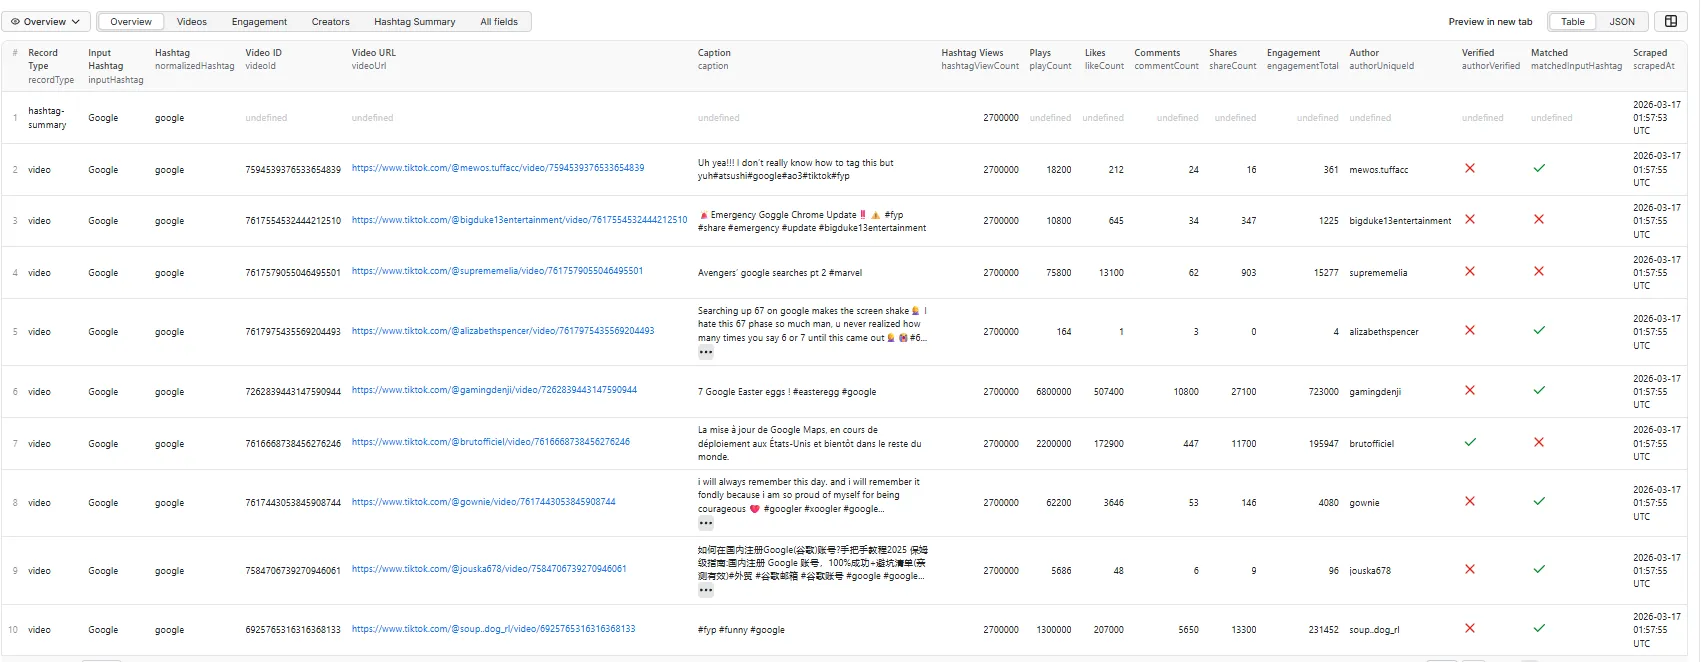The height and width of the screenshot is (662, 1701).
Task: Click the Verified red cross for gownie
Action: [1470, 501]
